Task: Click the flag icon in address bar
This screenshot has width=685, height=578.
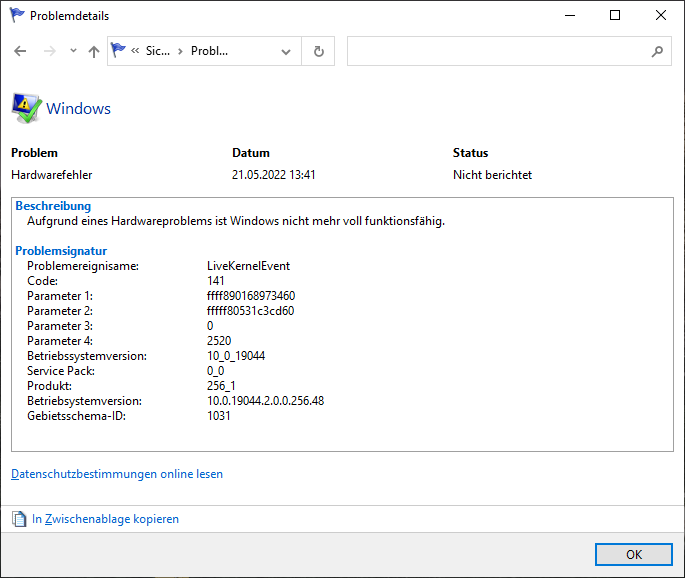Action: 118,51
